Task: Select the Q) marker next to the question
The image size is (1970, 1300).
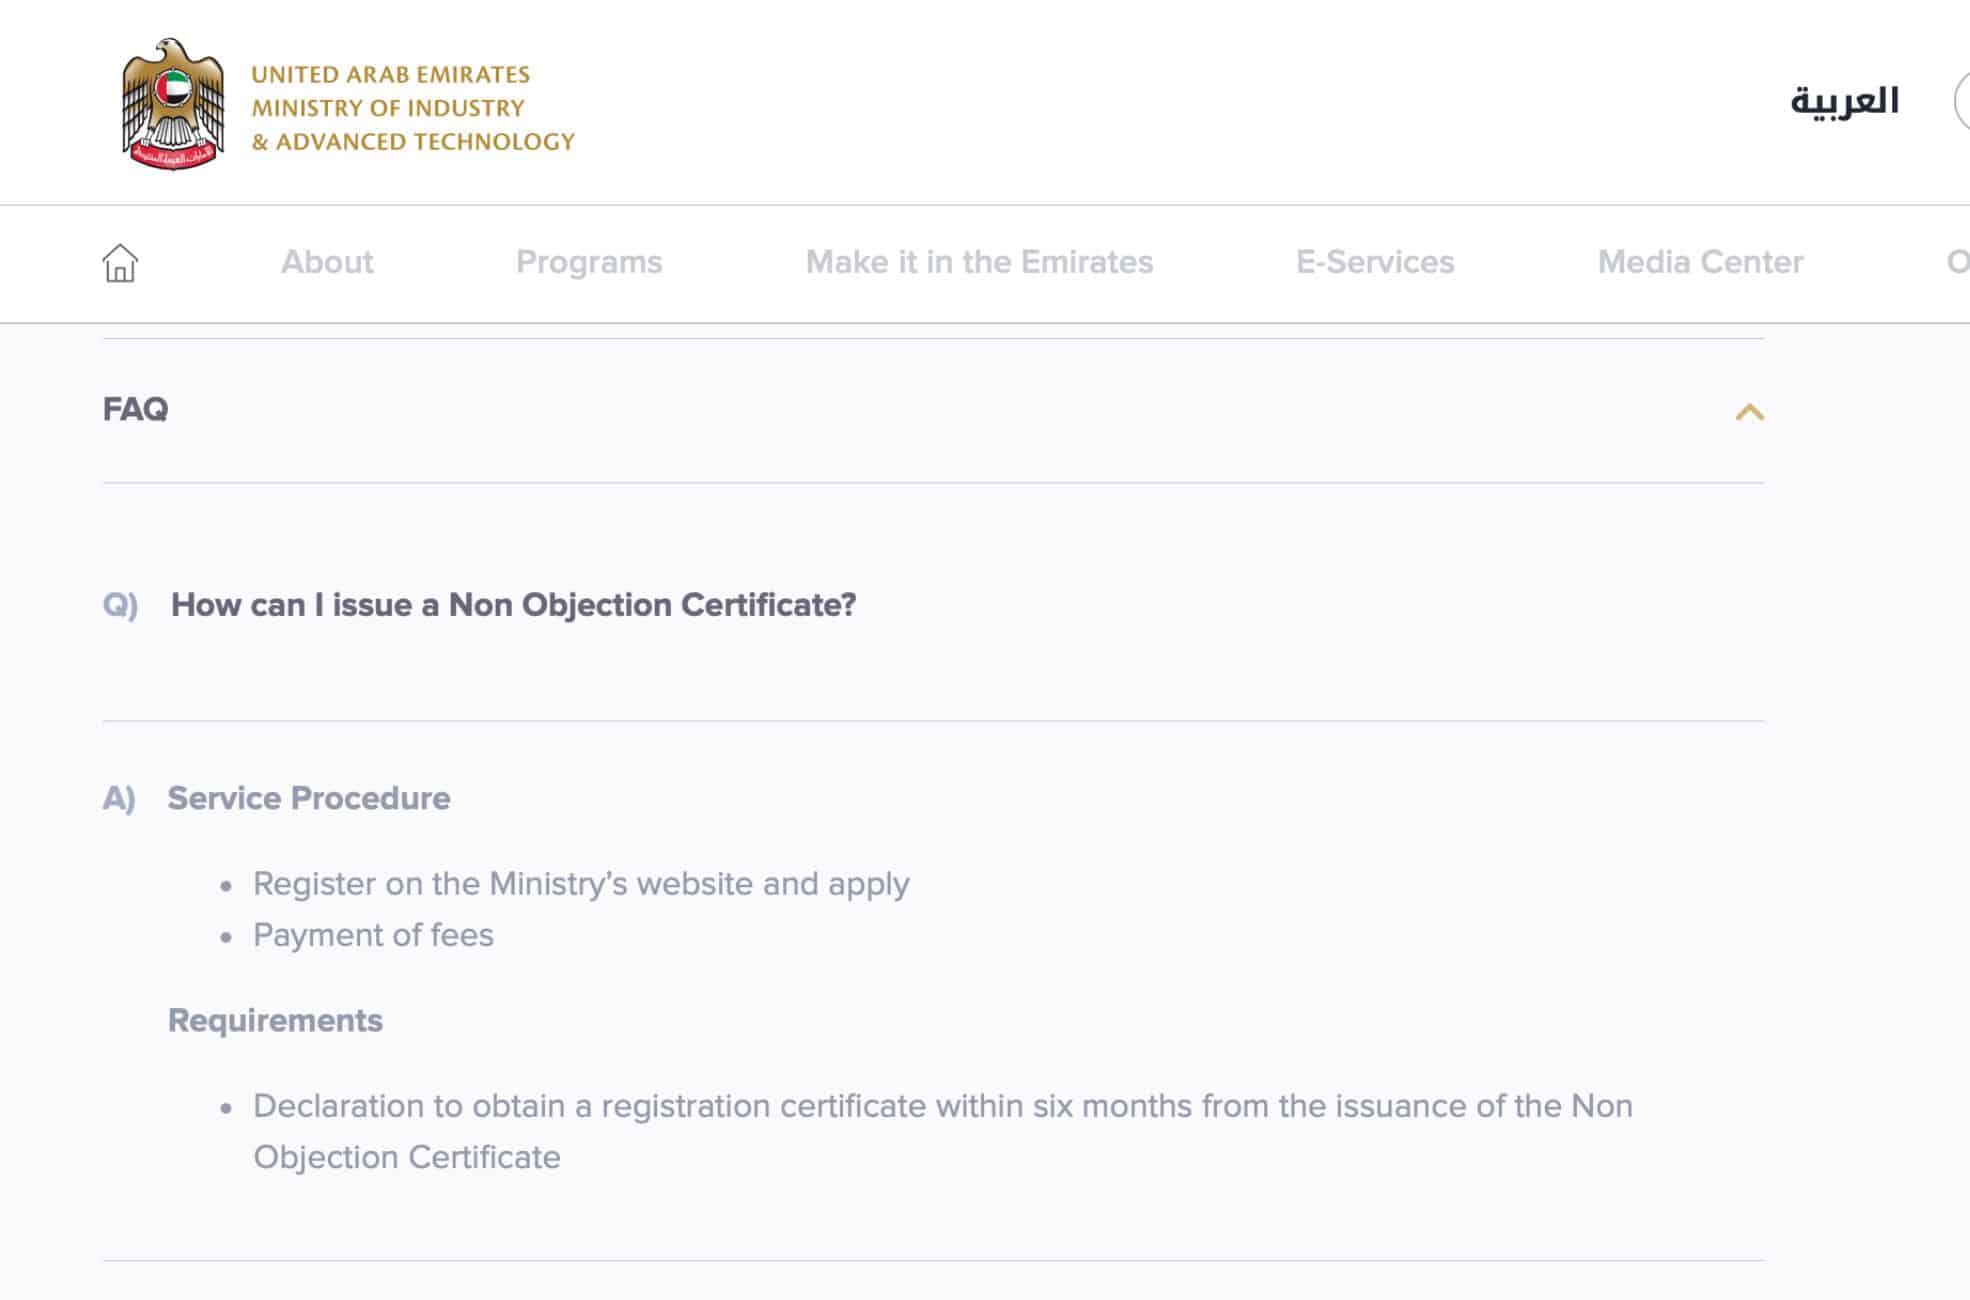Action: point(120,602)
